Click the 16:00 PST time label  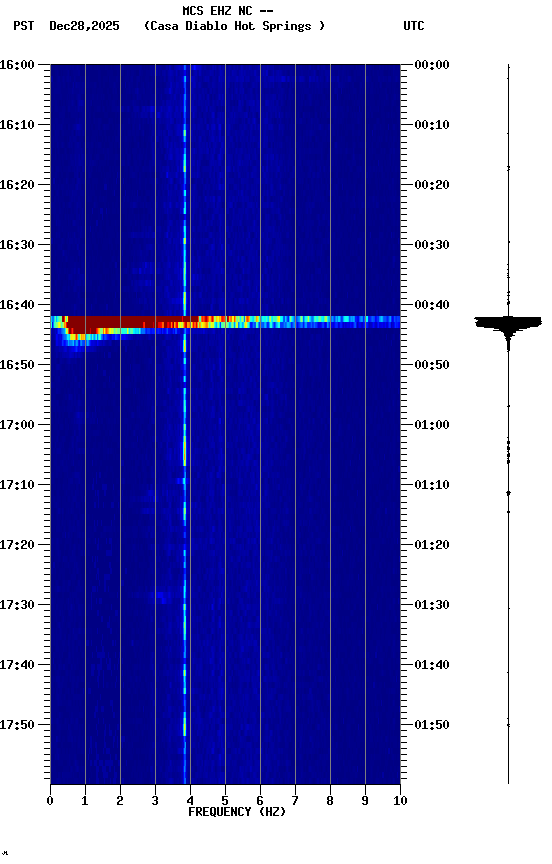pos(18,65)
